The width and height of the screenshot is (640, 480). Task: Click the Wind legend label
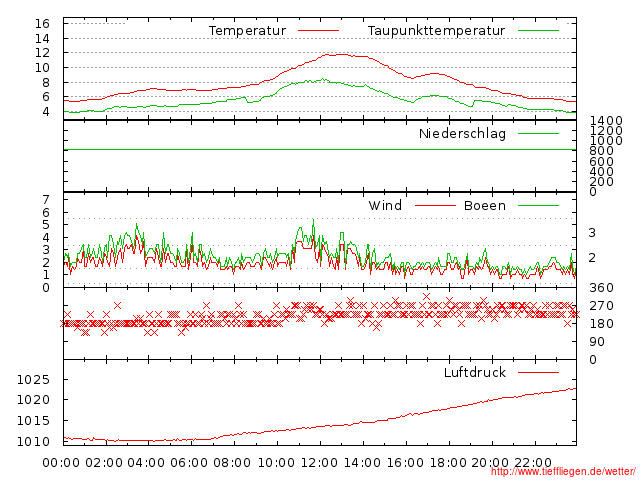pyautogui.click(x=385, y=205)
